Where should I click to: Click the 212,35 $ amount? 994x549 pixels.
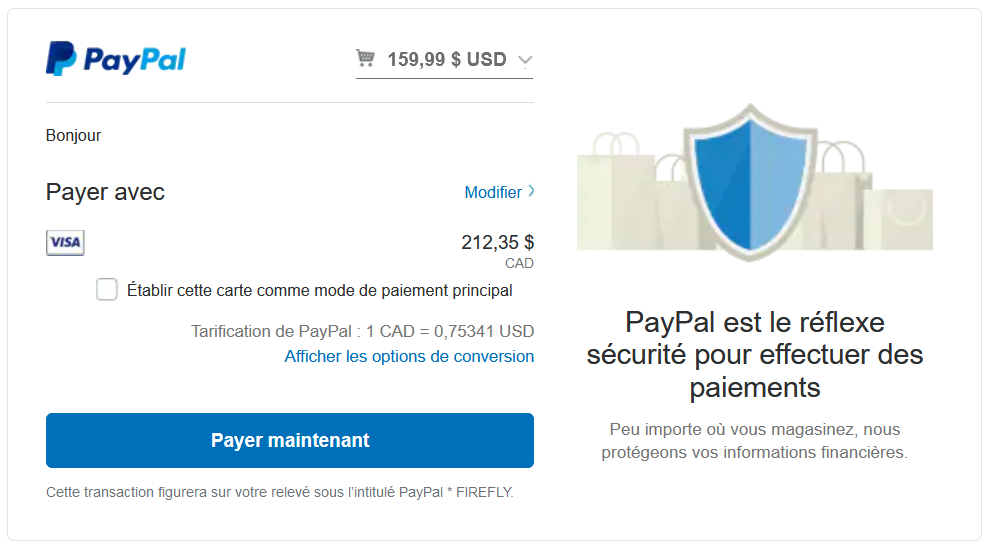tap(497, 242)
